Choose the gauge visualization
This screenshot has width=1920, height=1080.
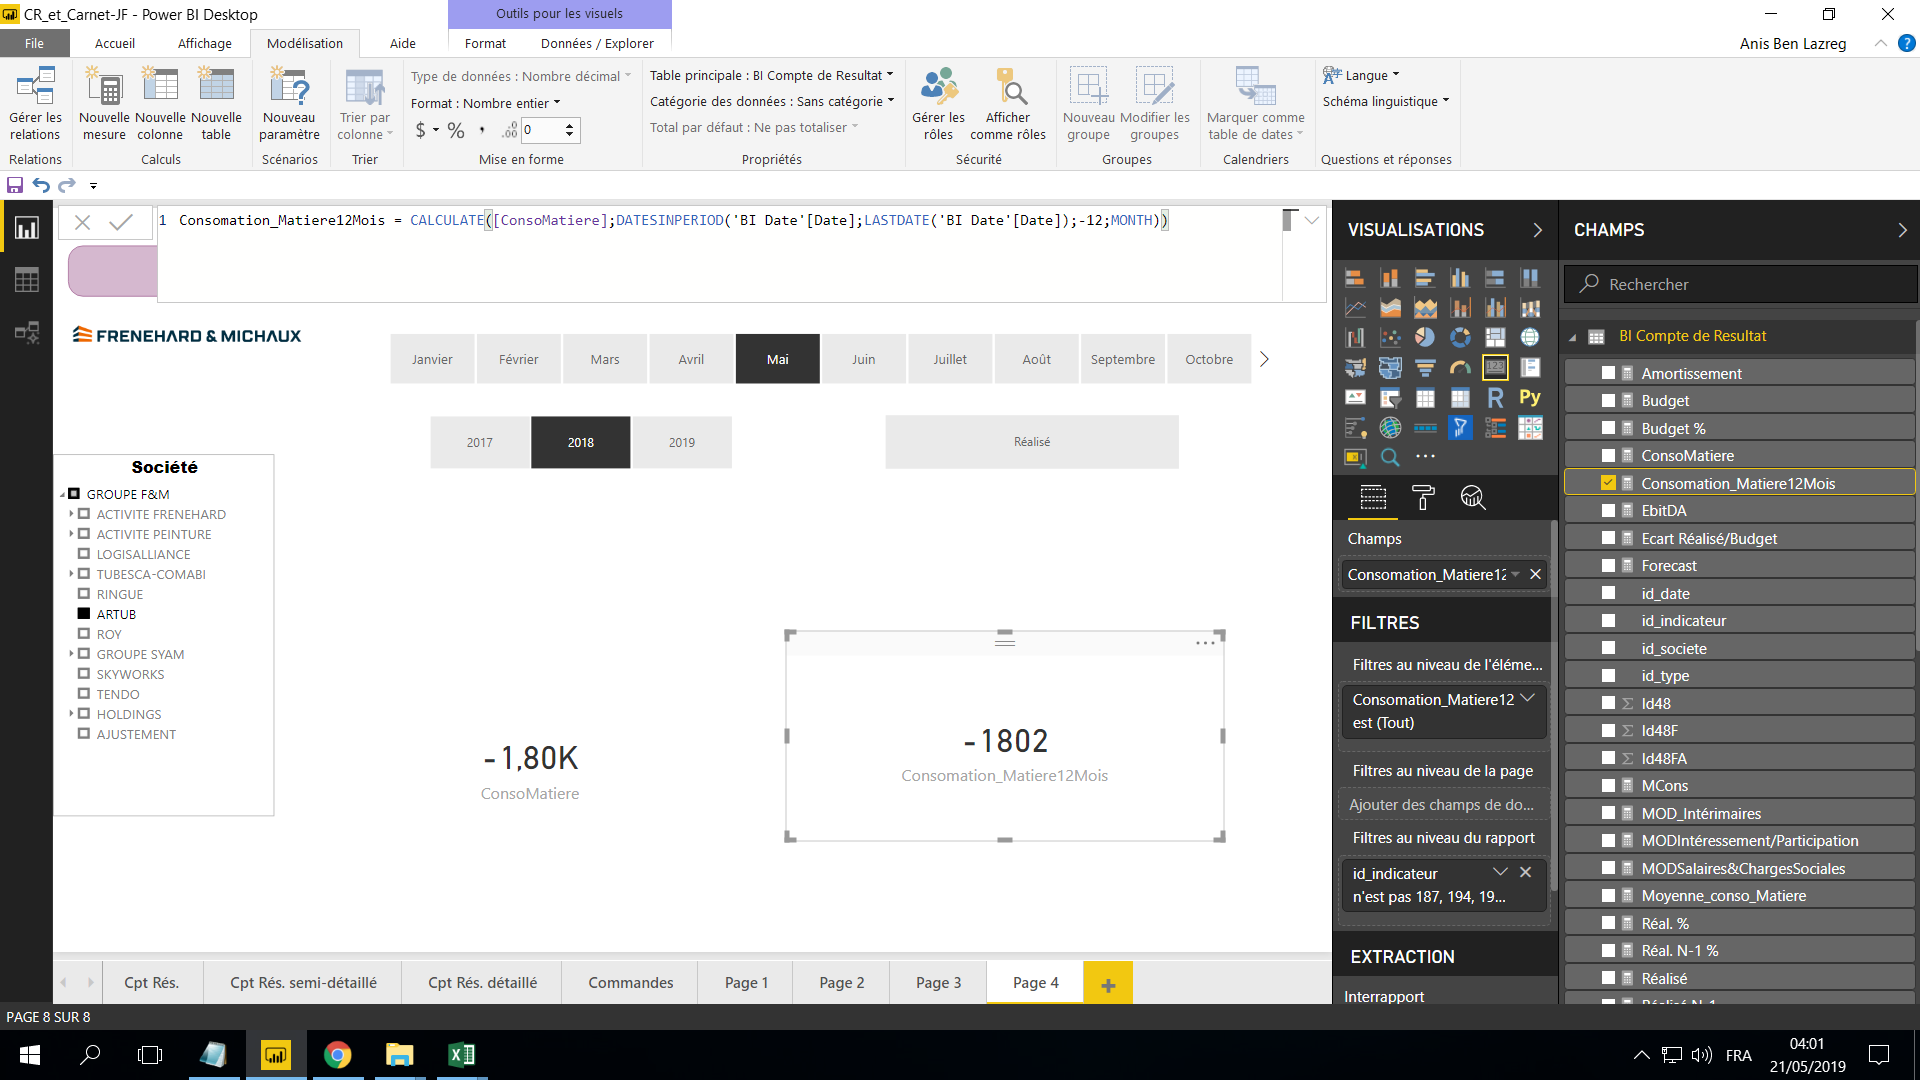point(1460,368)
